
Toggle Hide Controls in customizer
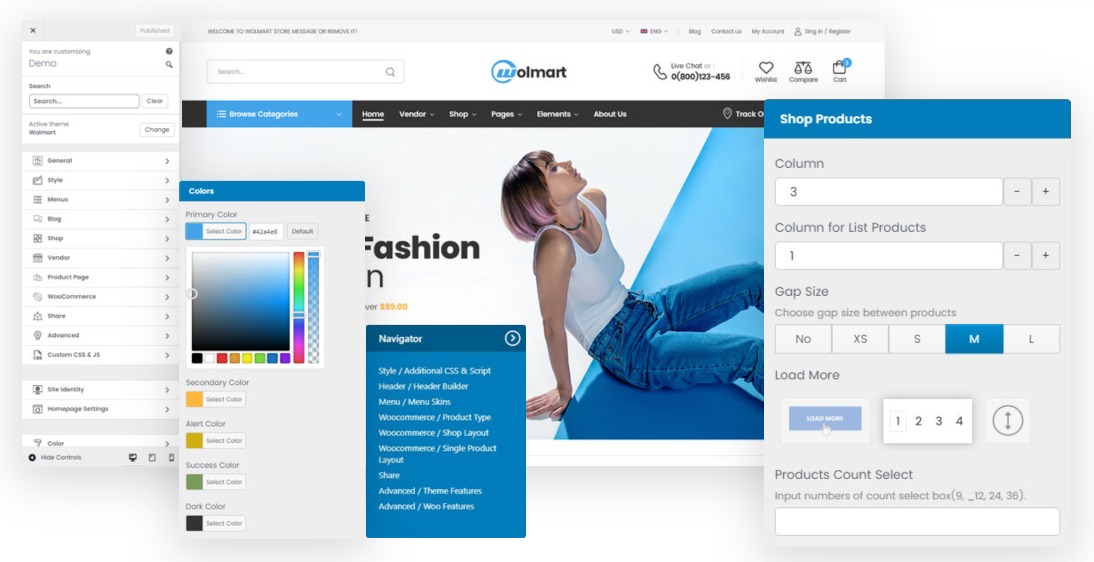click(x=55, y=458)
